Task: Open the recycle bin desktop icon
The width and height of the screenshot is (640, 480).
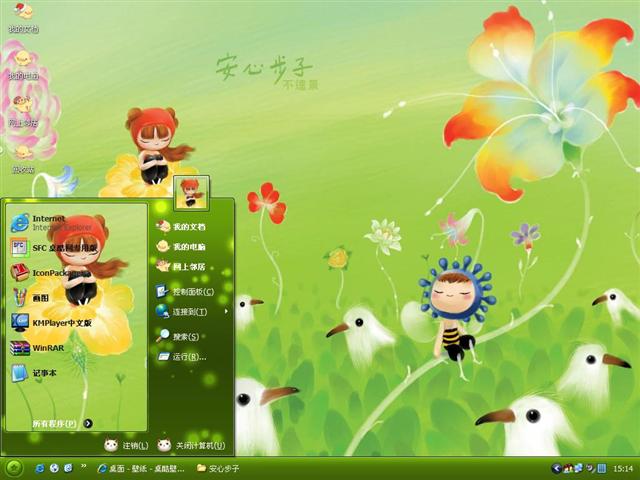Action: tap(23, 159)
